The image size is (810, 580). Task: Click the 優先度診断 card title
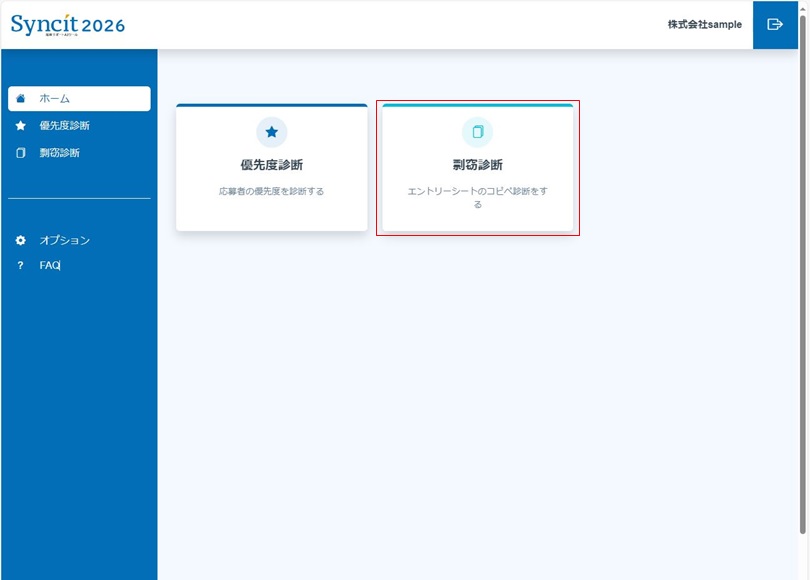(x=271, y=165)
